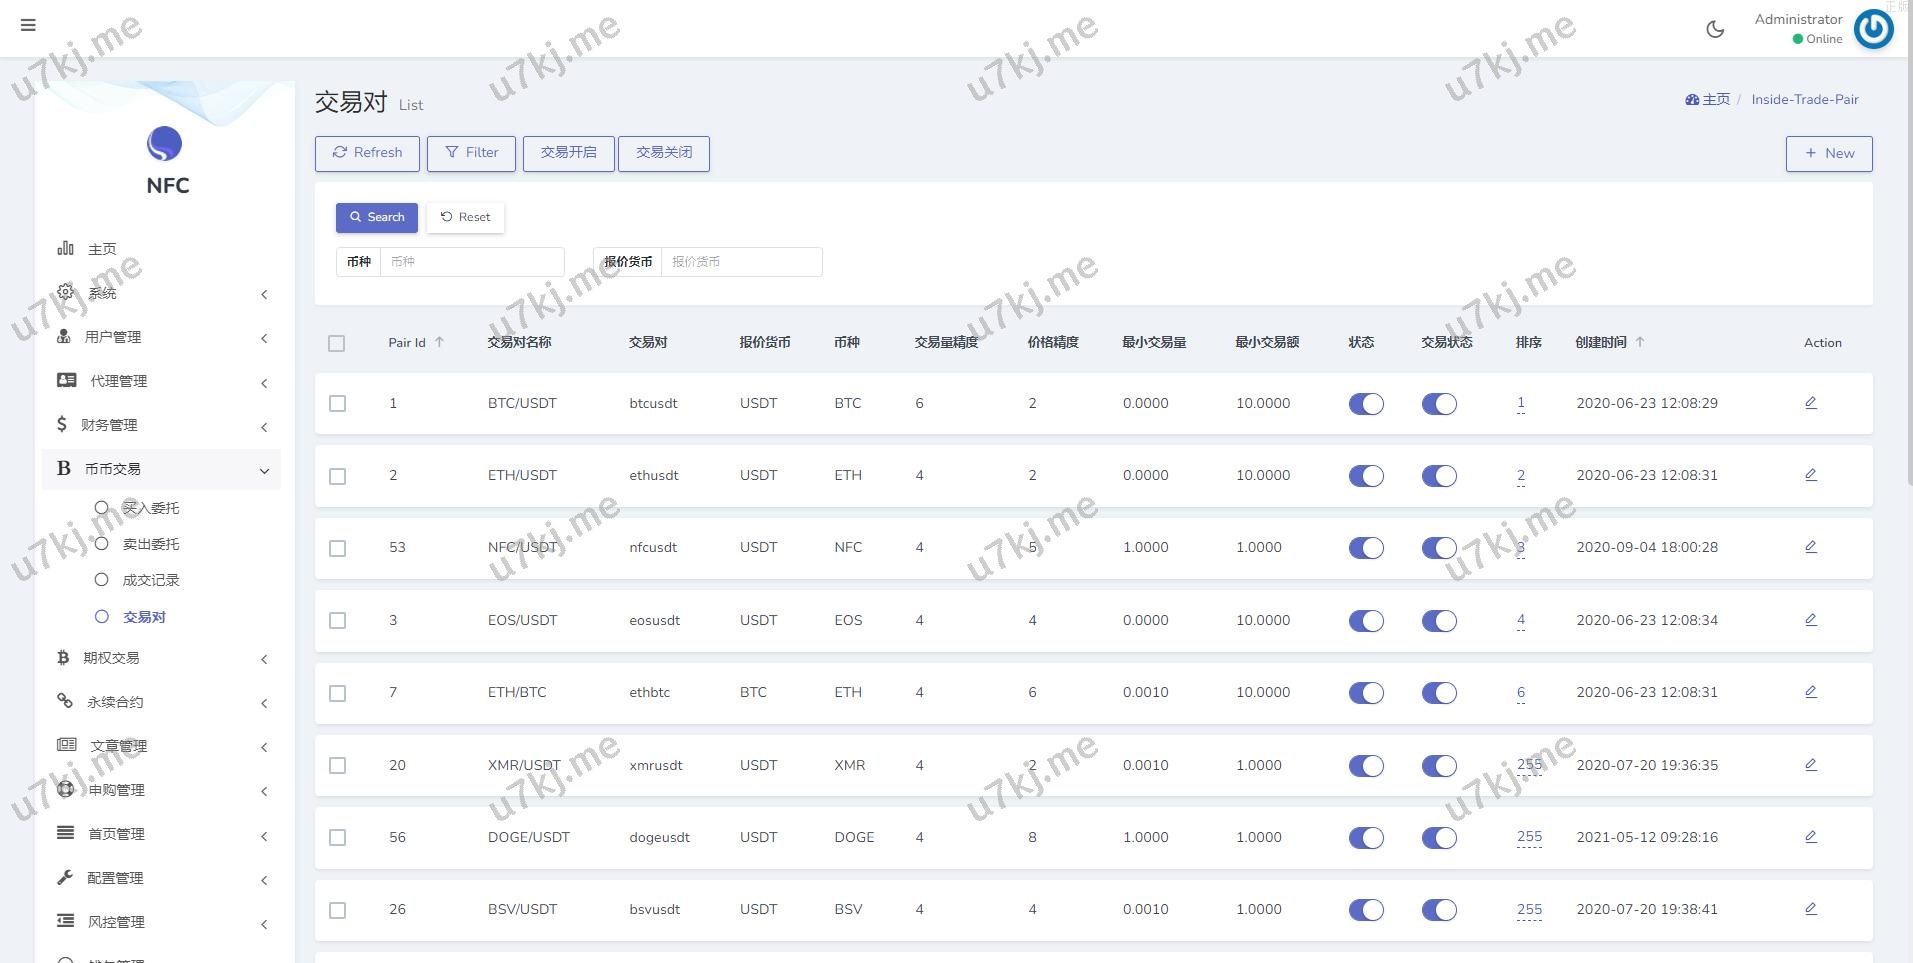Edit the DOGE/USDT pair via pencil icon
1913x963 pixels.
pos(1810,837)
